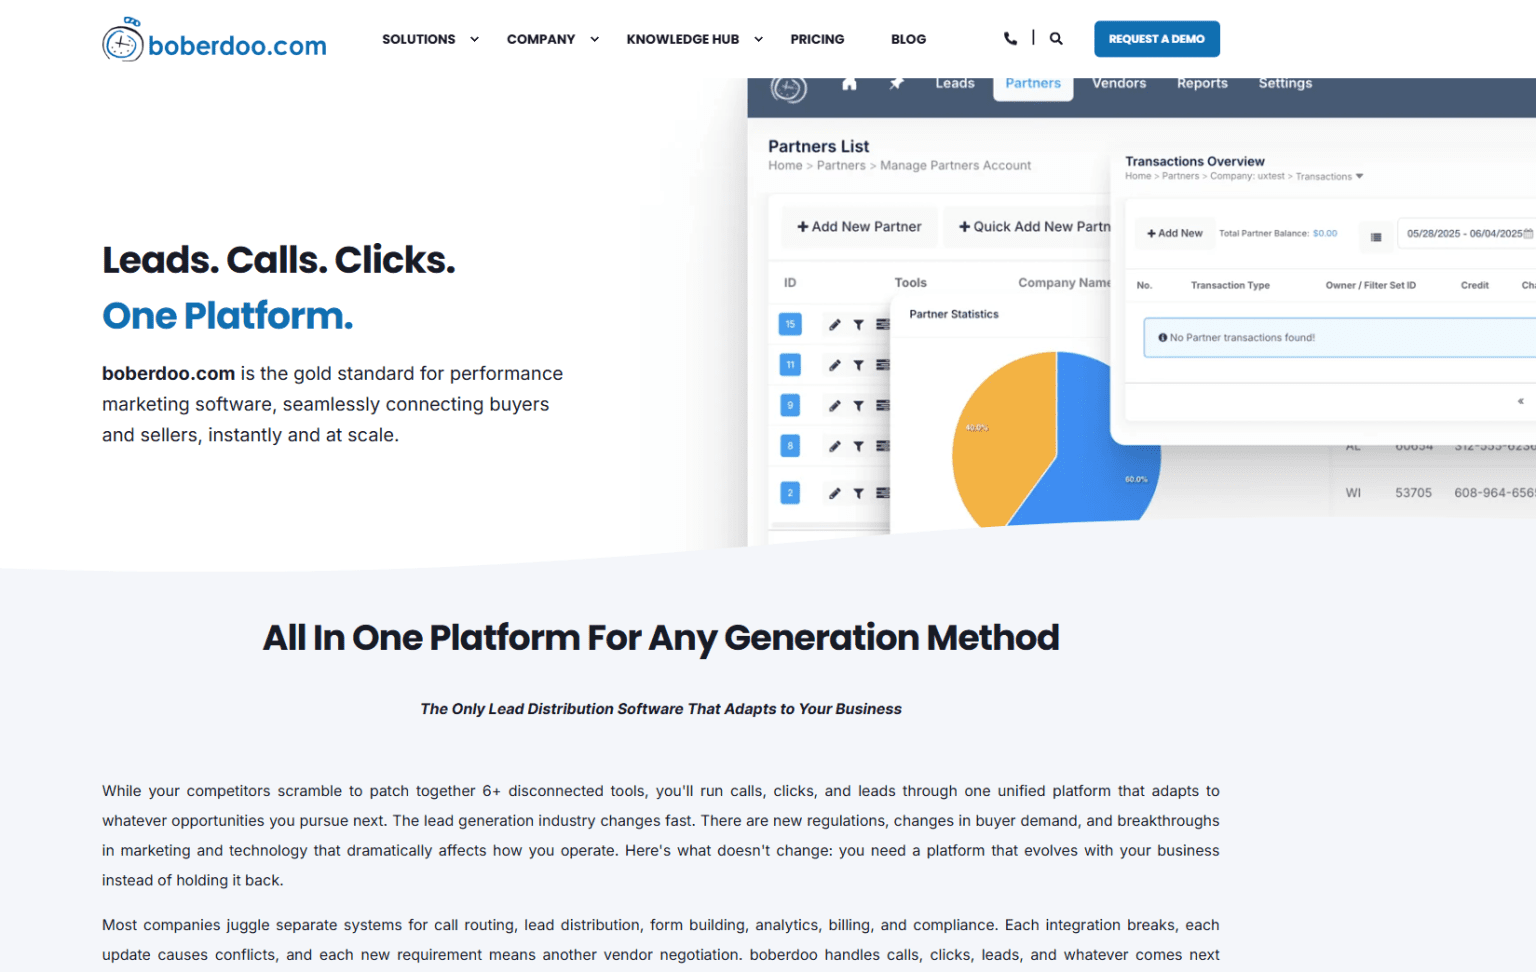Click the Add New Partner button
The height and width of the screenshot is (972, 1536).
click(859, 227)
